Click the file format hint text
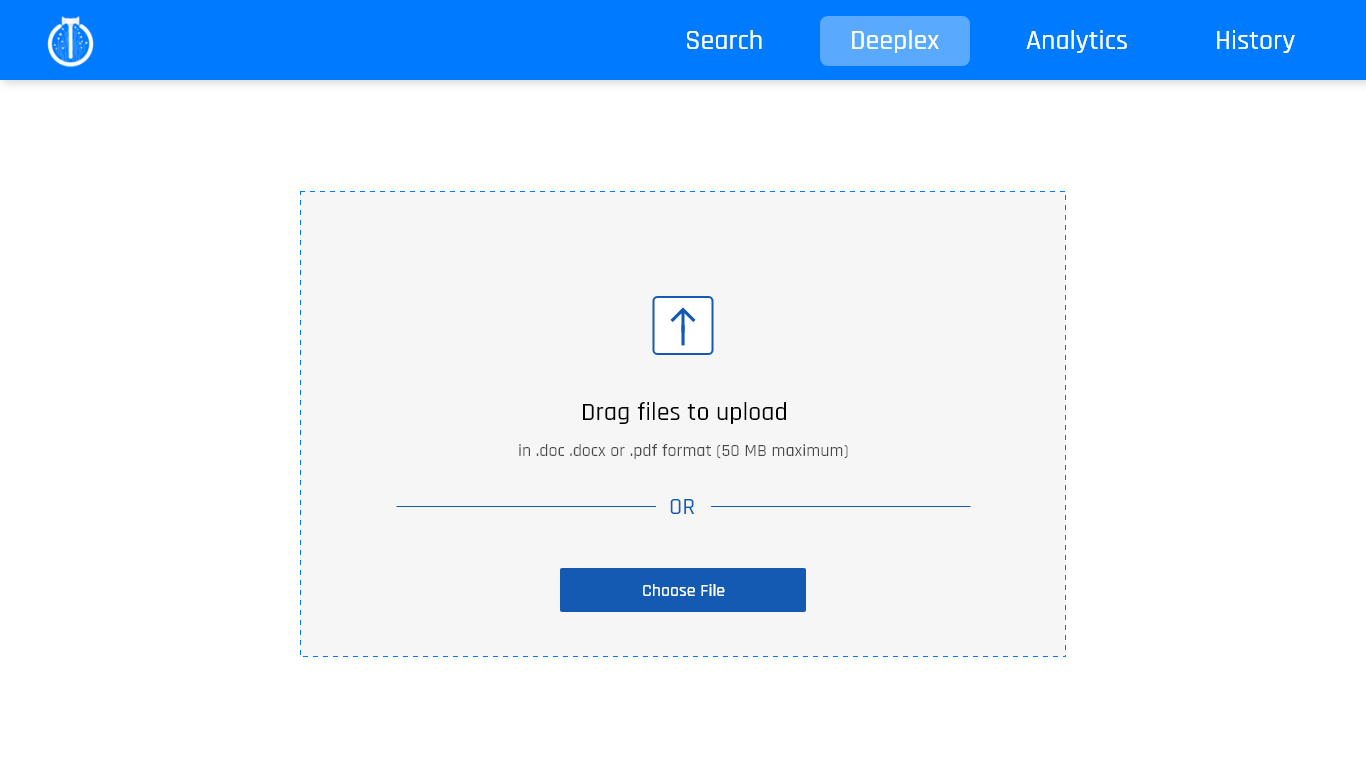1366x768 pixels. coord(683,451)
